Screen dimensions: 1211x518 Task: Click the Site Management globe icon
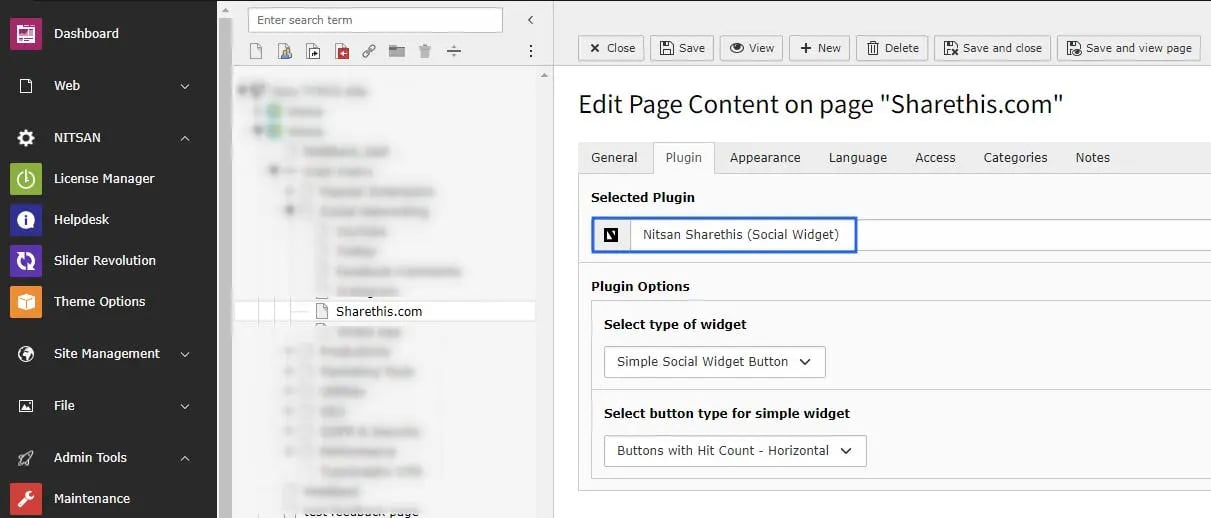click(26, 354)
